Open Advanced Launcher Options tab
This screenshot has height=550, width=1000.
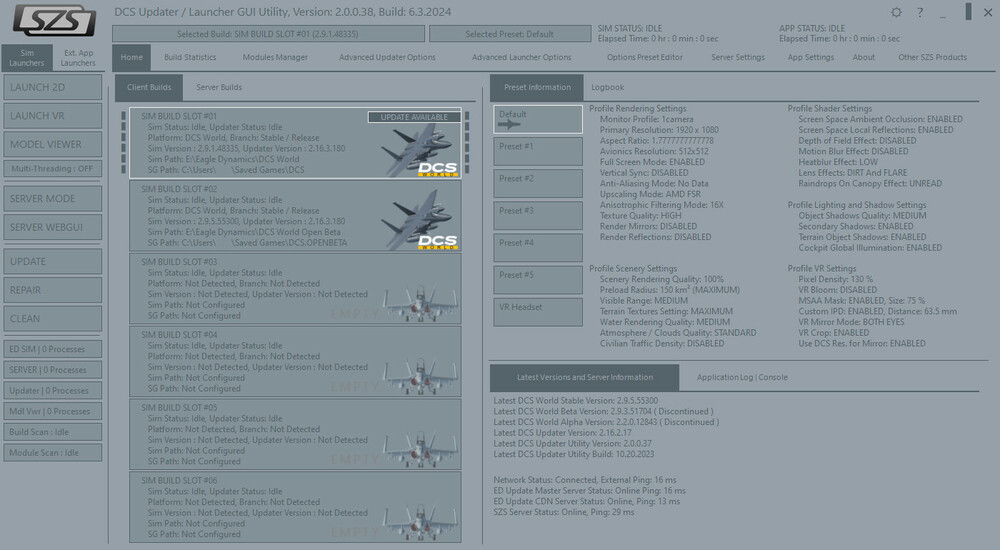pos(522,57)
